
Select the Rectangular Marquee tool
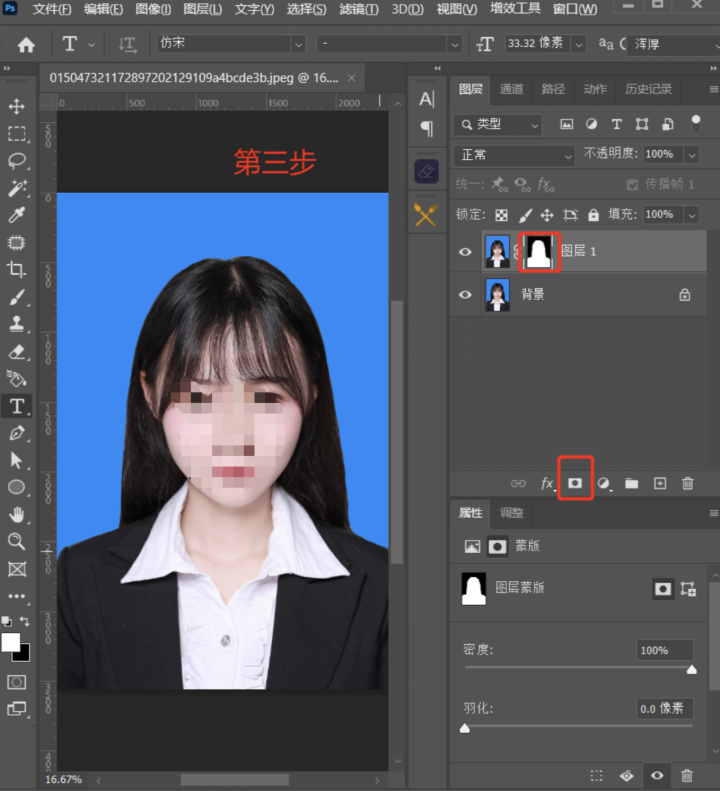tap(17, 134)
